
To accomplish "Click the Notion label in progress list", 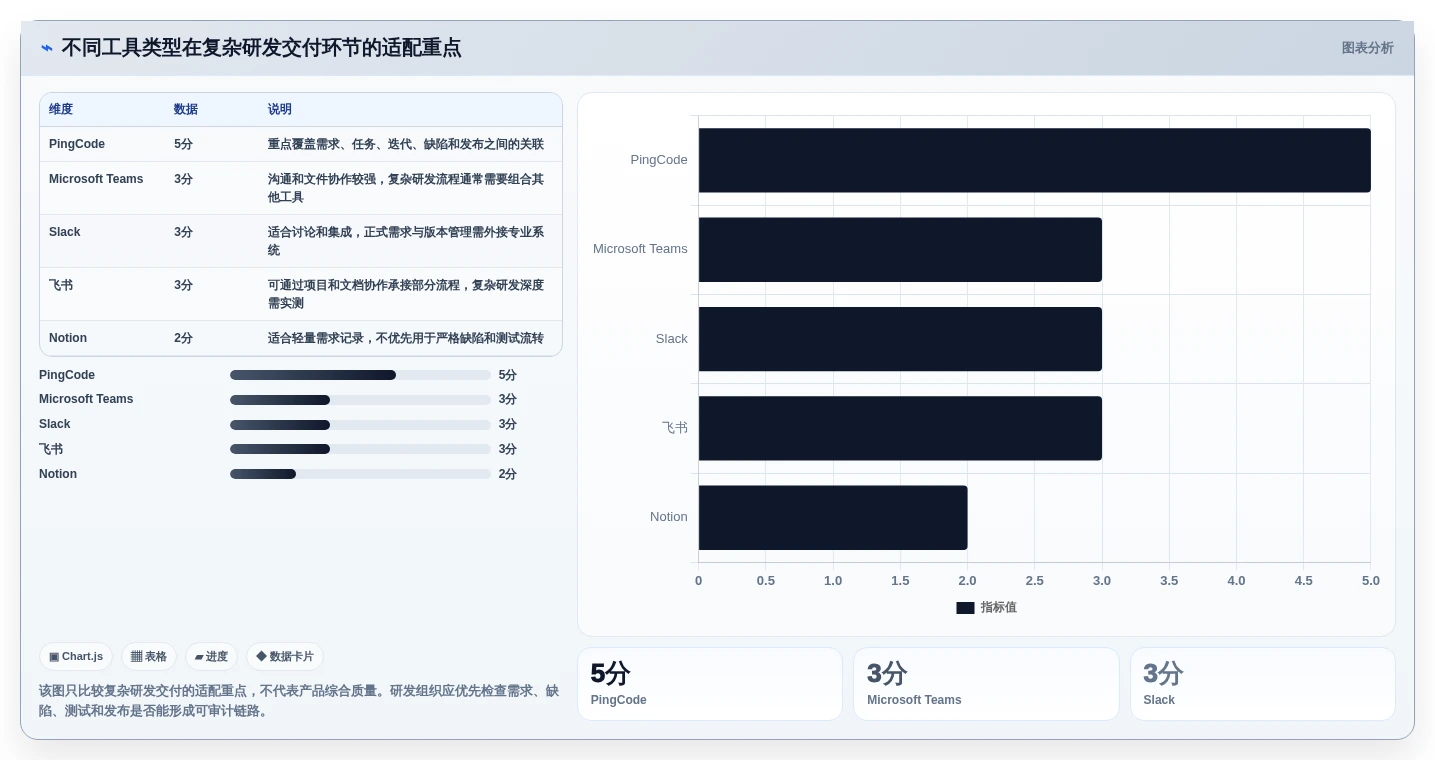I will (58, 474).
